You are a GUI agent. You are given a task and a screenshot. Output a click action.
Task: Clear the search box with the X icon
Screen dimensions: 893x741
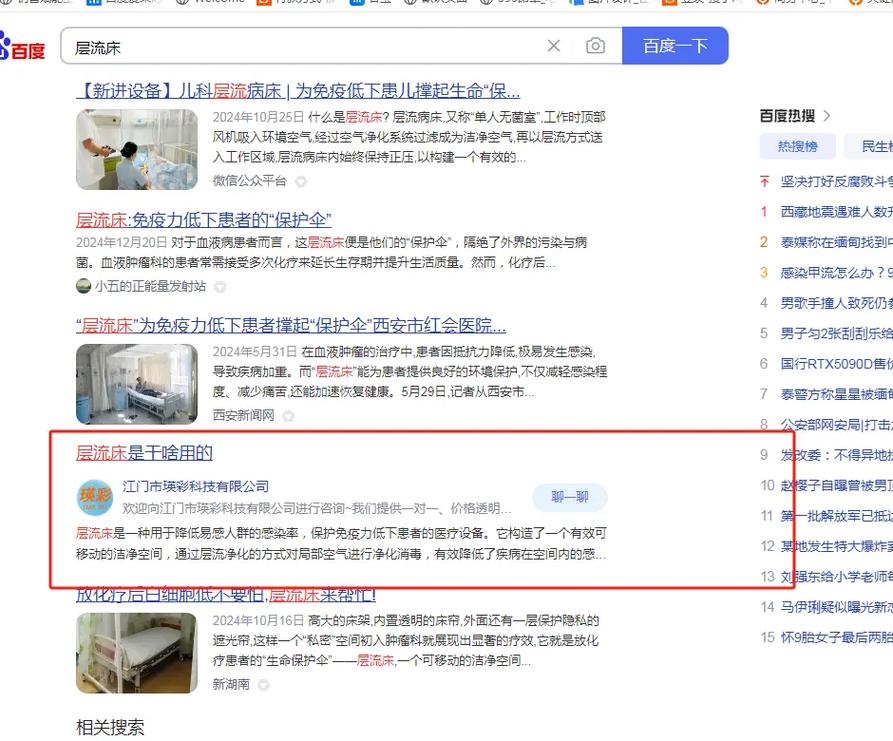pos(554,46)
